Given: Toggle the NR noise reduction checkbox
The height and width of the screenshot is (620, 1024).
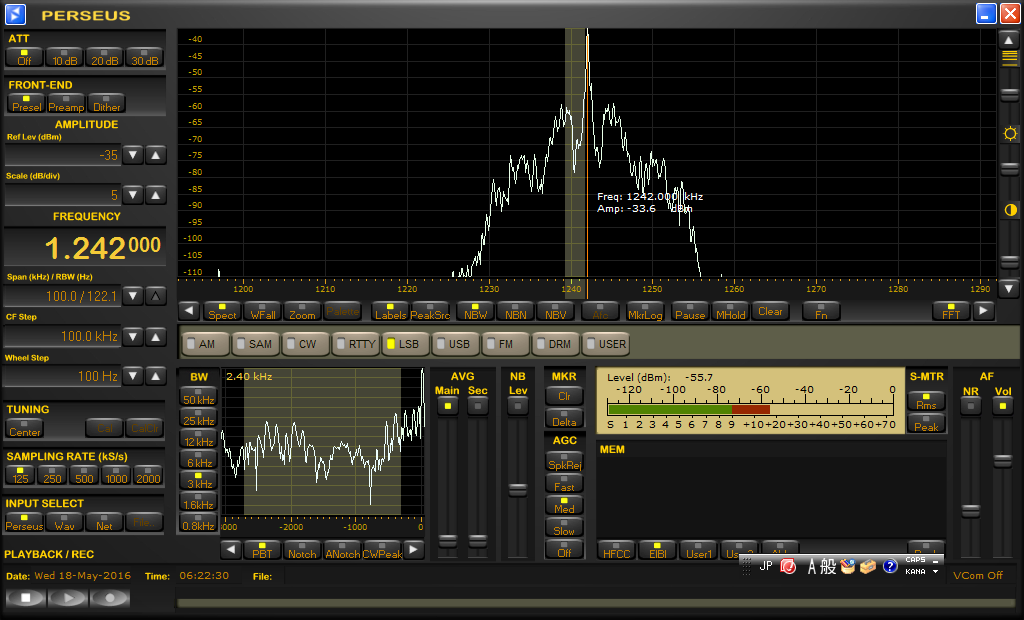Looking at the screenshot, I should tap(971, 406).
